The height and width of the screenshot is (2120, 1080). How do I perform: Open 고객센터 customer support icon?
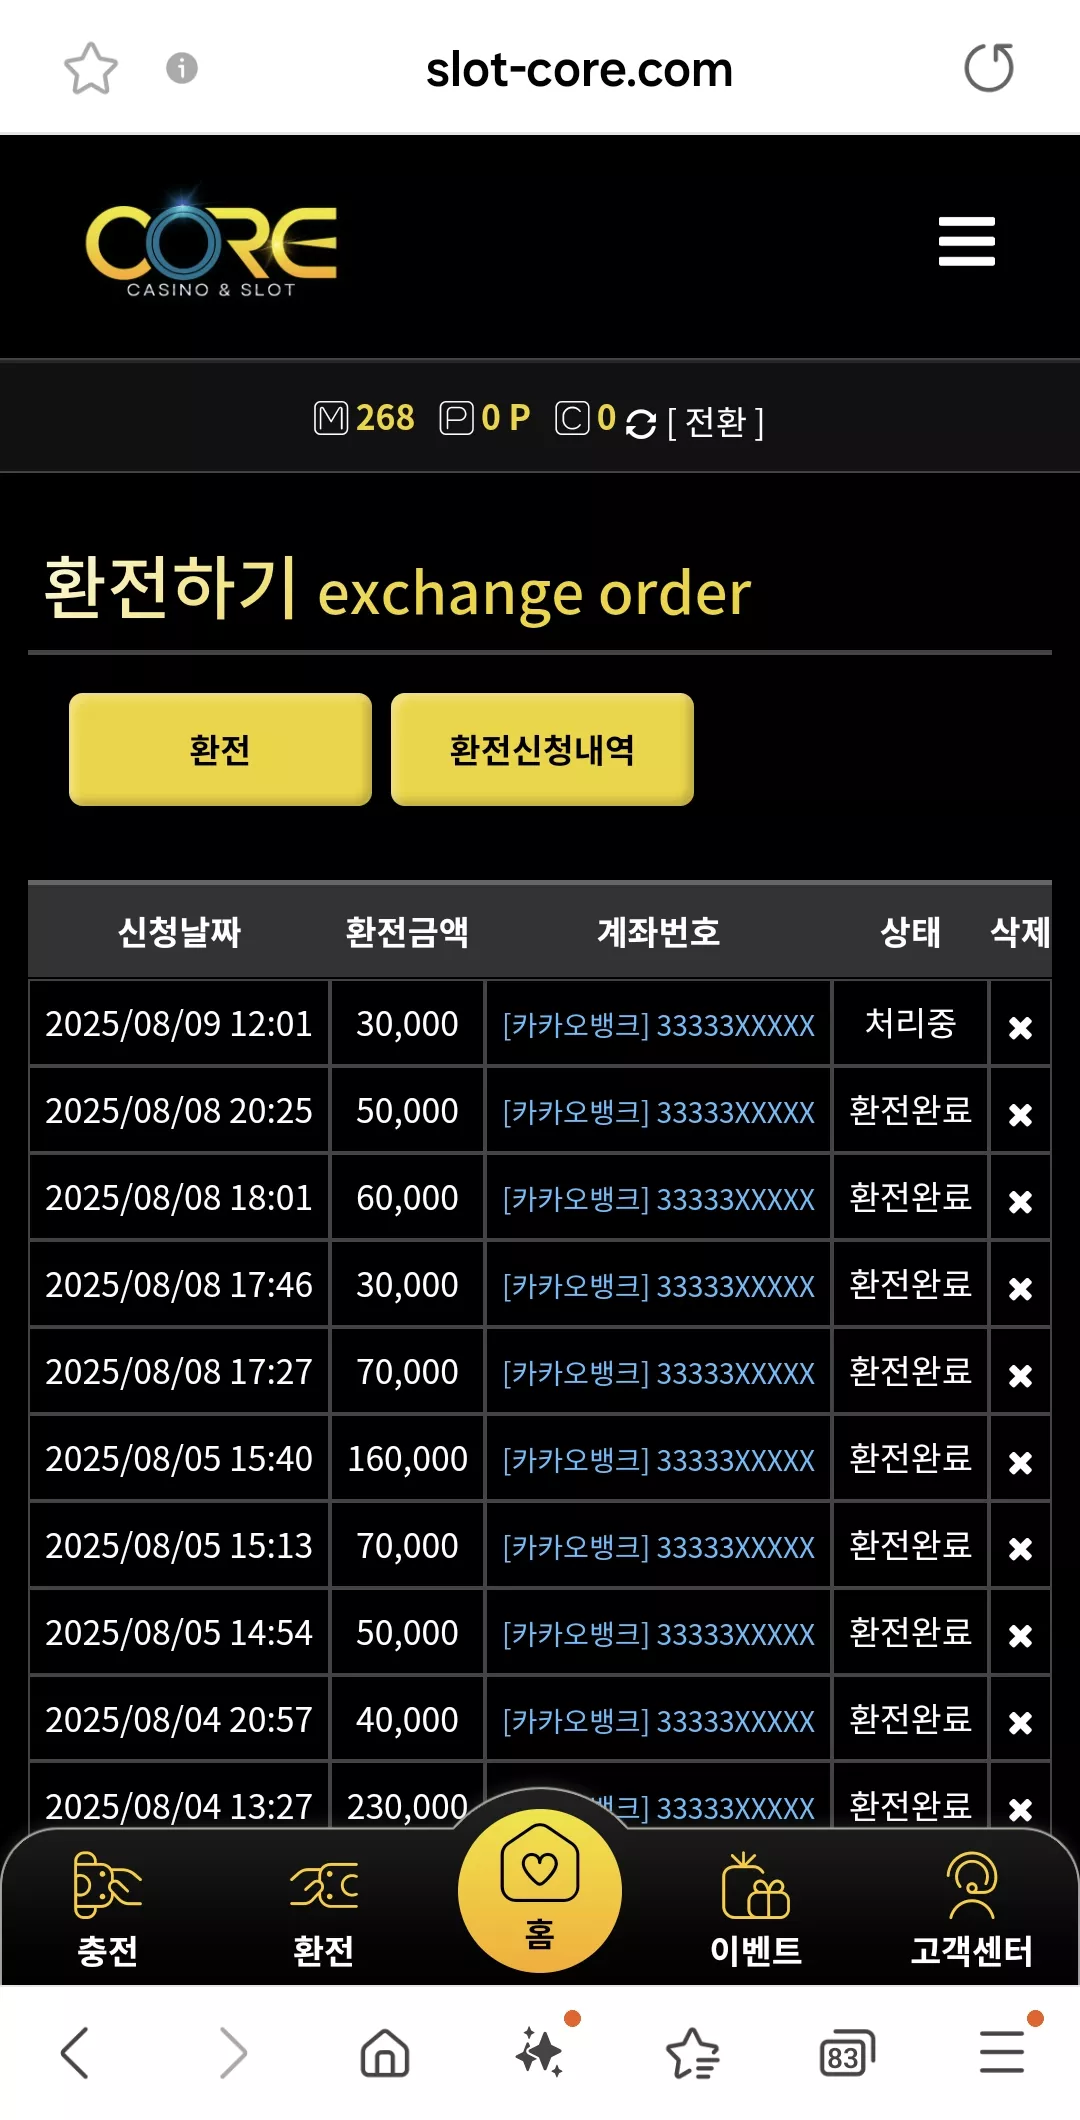tap(971, 1910)
